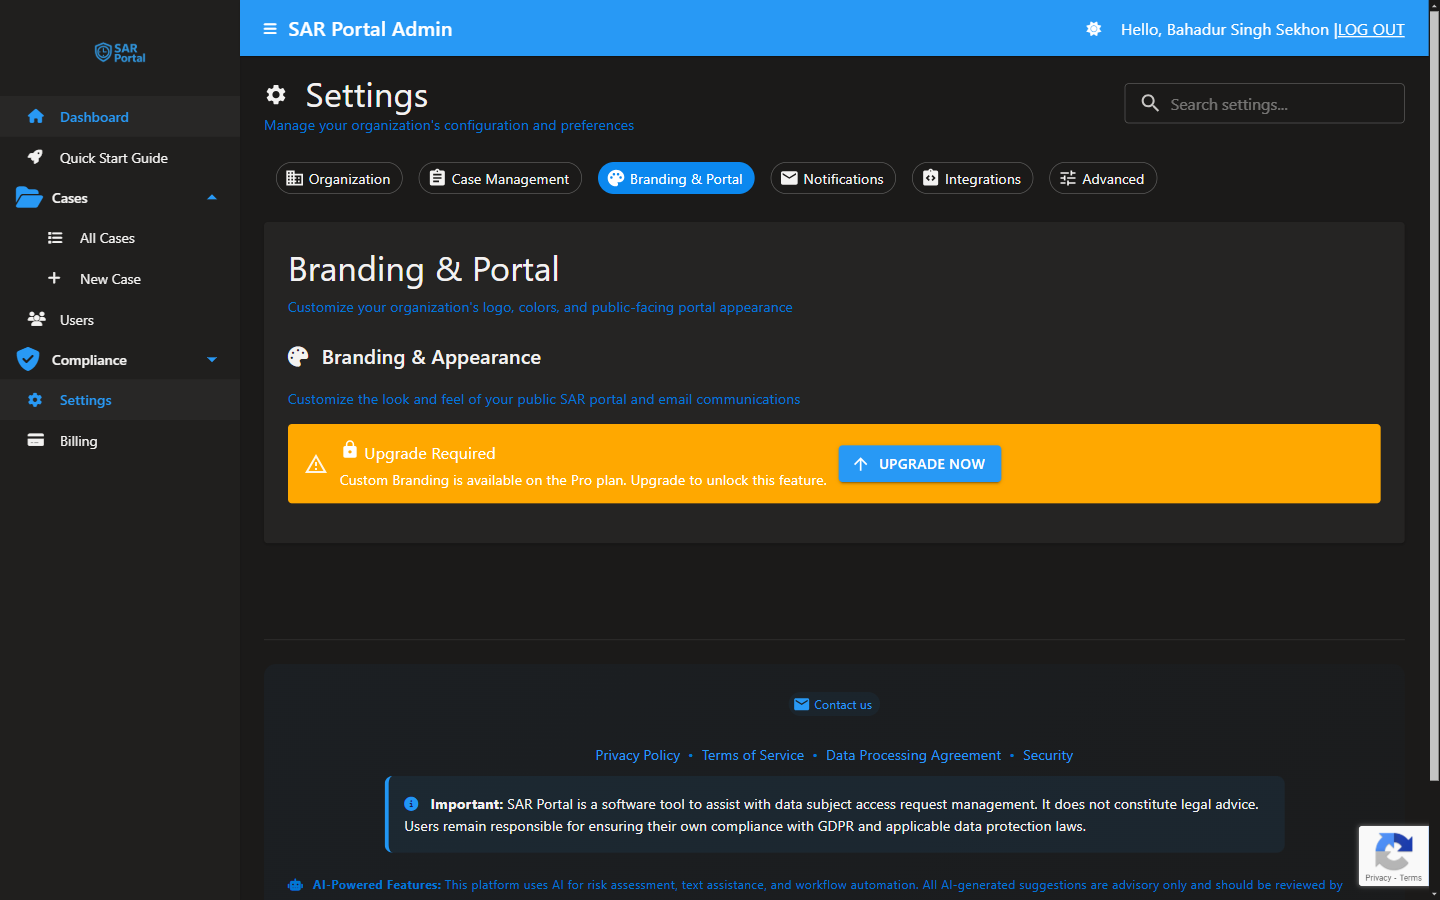Click the gear icon near the greeting

(x=1093, y=29)
